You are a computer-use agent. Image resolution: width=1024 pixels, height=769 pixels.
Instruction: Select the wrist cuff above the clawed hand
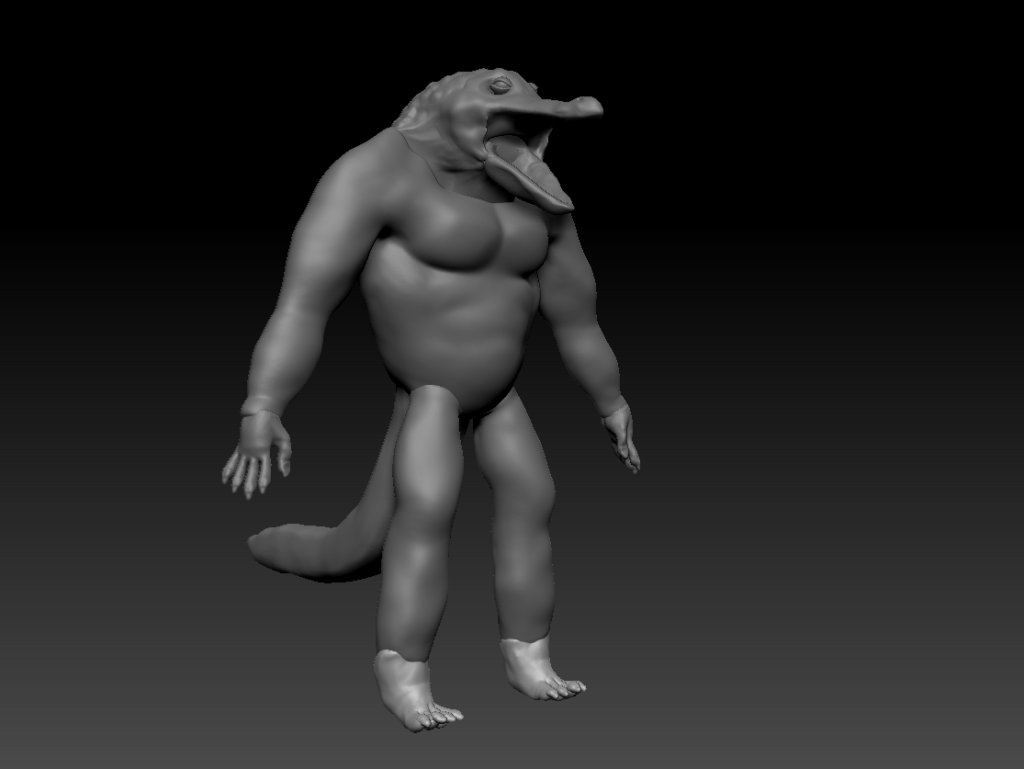pyautogui.click(x=259, y=405)
